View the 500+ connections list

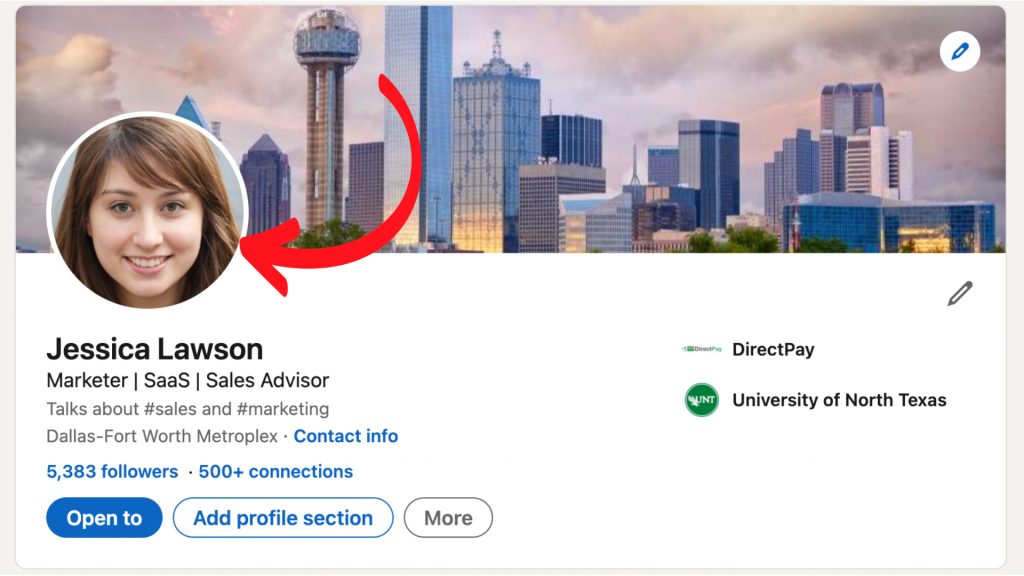point(276,472)
